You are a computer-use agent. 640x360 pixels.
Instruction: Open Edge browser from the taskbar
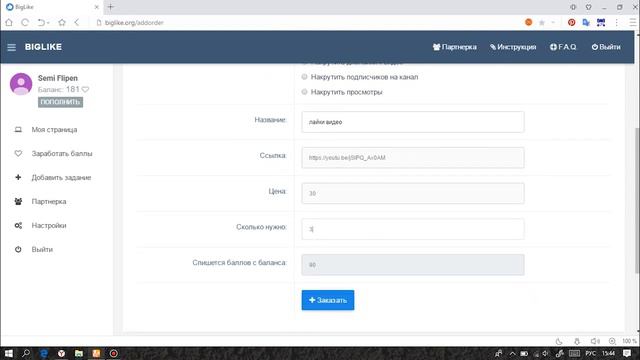coord(44,353)
